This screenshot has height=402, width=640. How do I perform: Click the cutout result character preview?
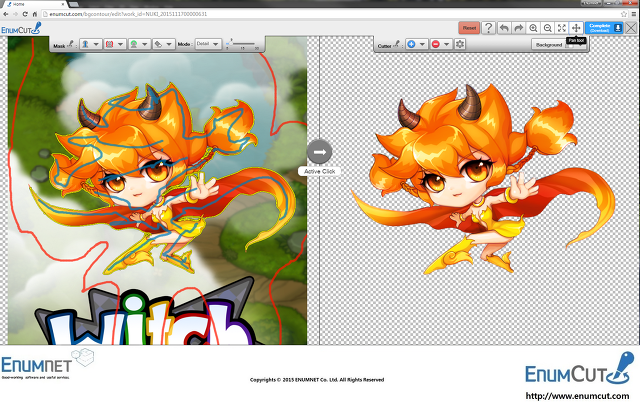click(484, 179)
